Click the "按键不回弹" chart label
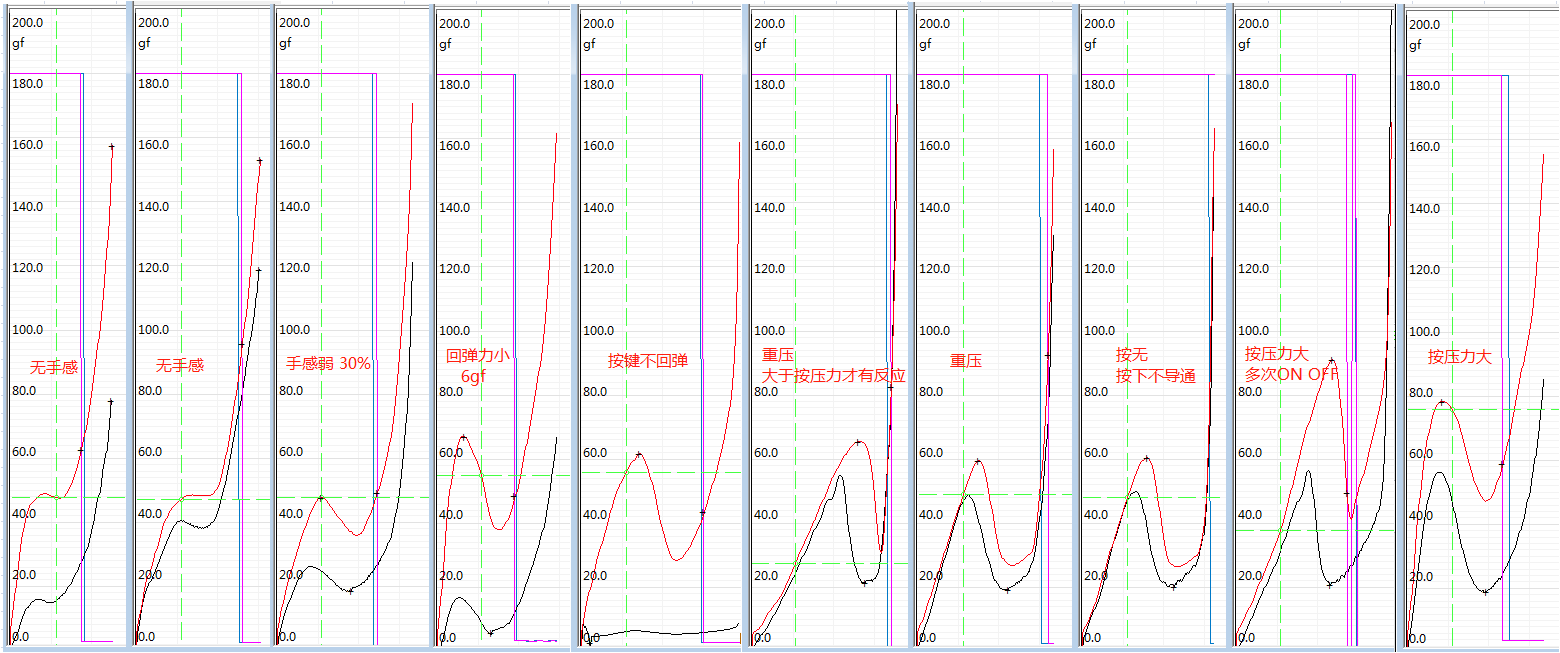 pyautogui.click(x=648, y=360)
